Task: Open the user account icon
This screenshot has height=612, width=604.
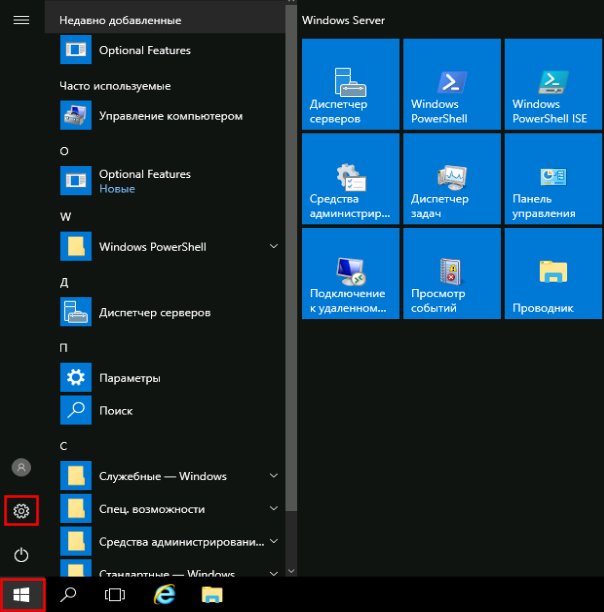Action: [21, 467]
